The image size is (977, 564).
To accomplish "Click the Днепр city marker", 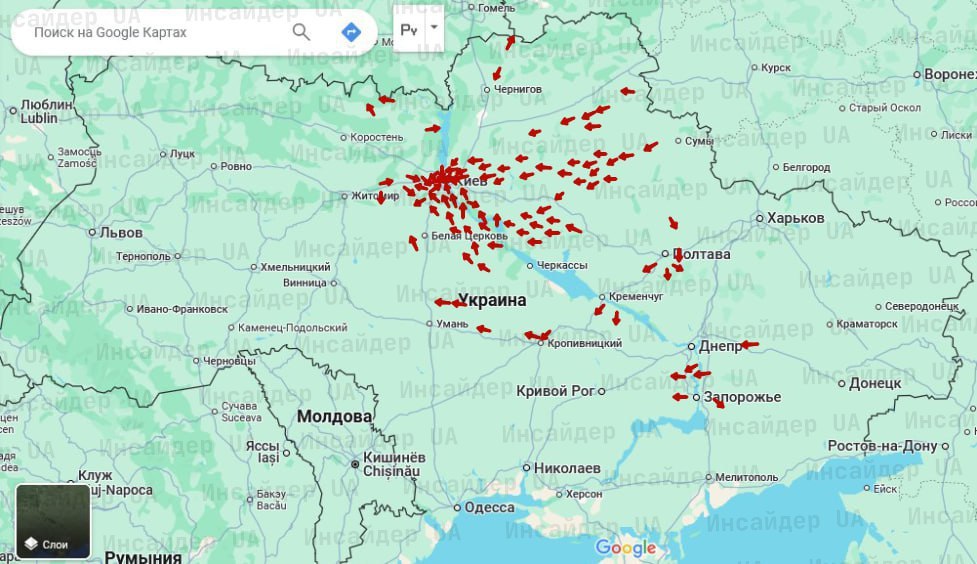I will click(691, 346).
